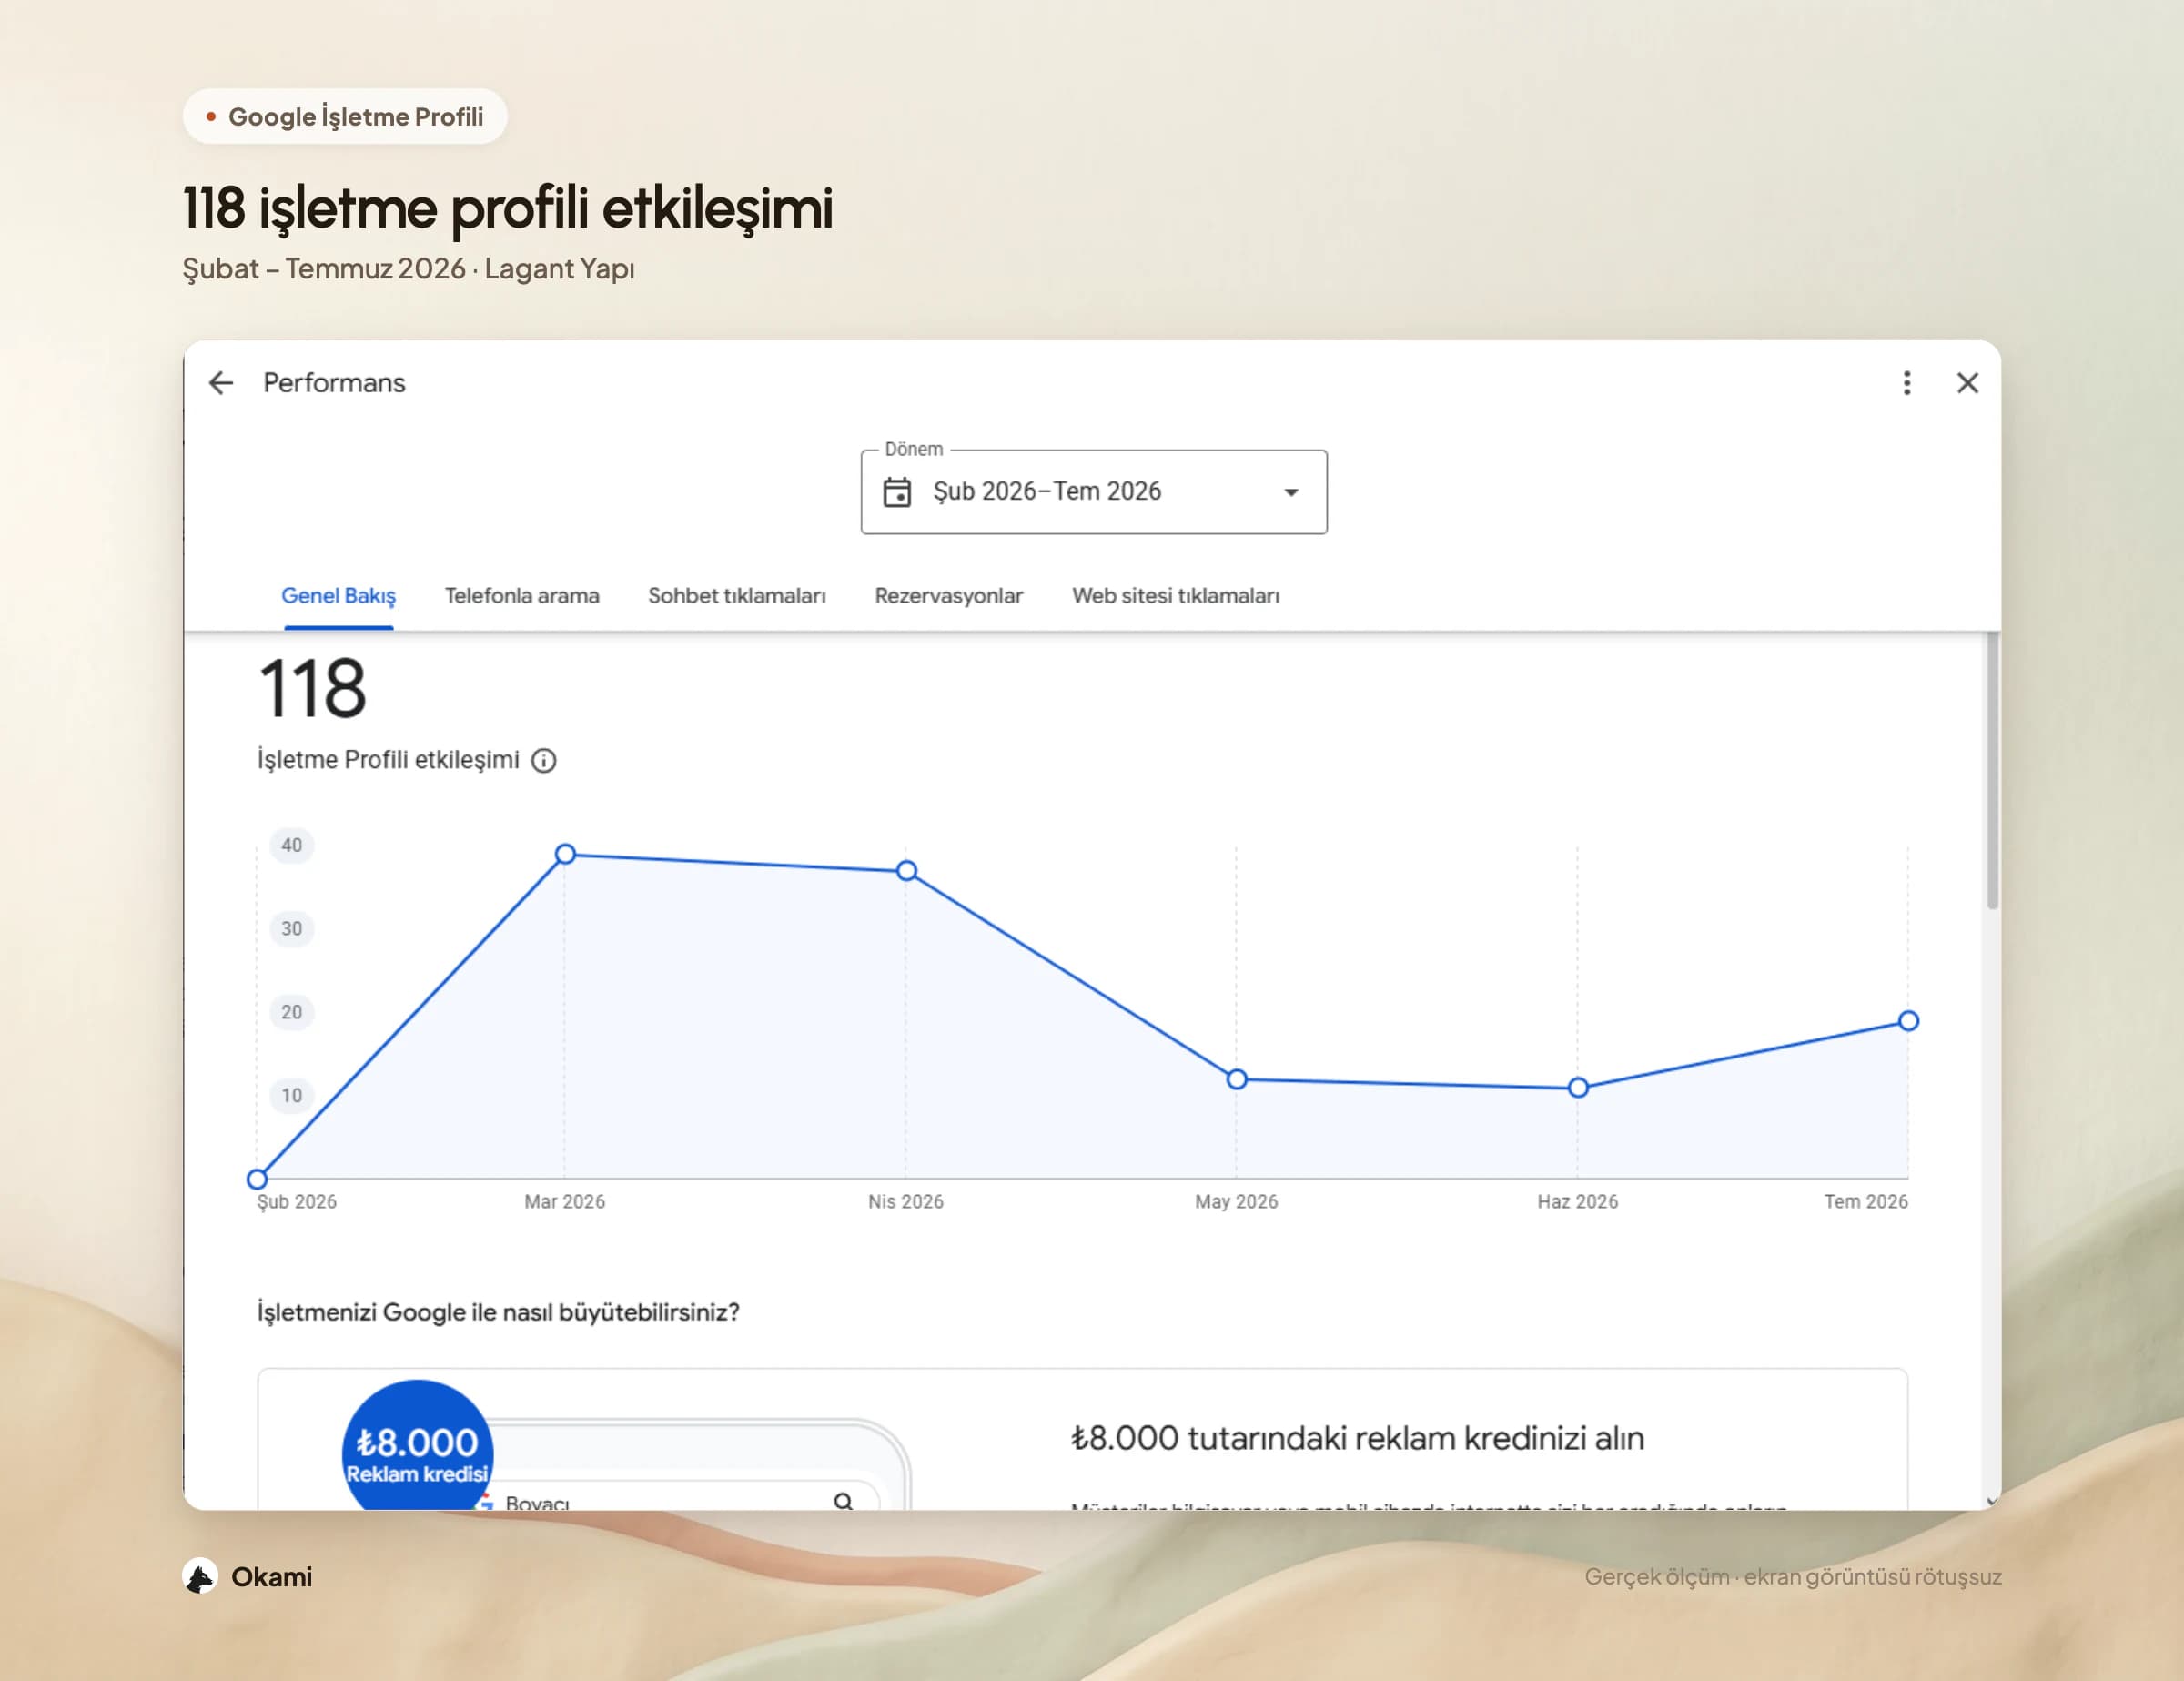The height and width of the screenshot is (1681, 2184).
Task: Click the İşletme Profili etkileşimi label
Action: click(388, 760)
